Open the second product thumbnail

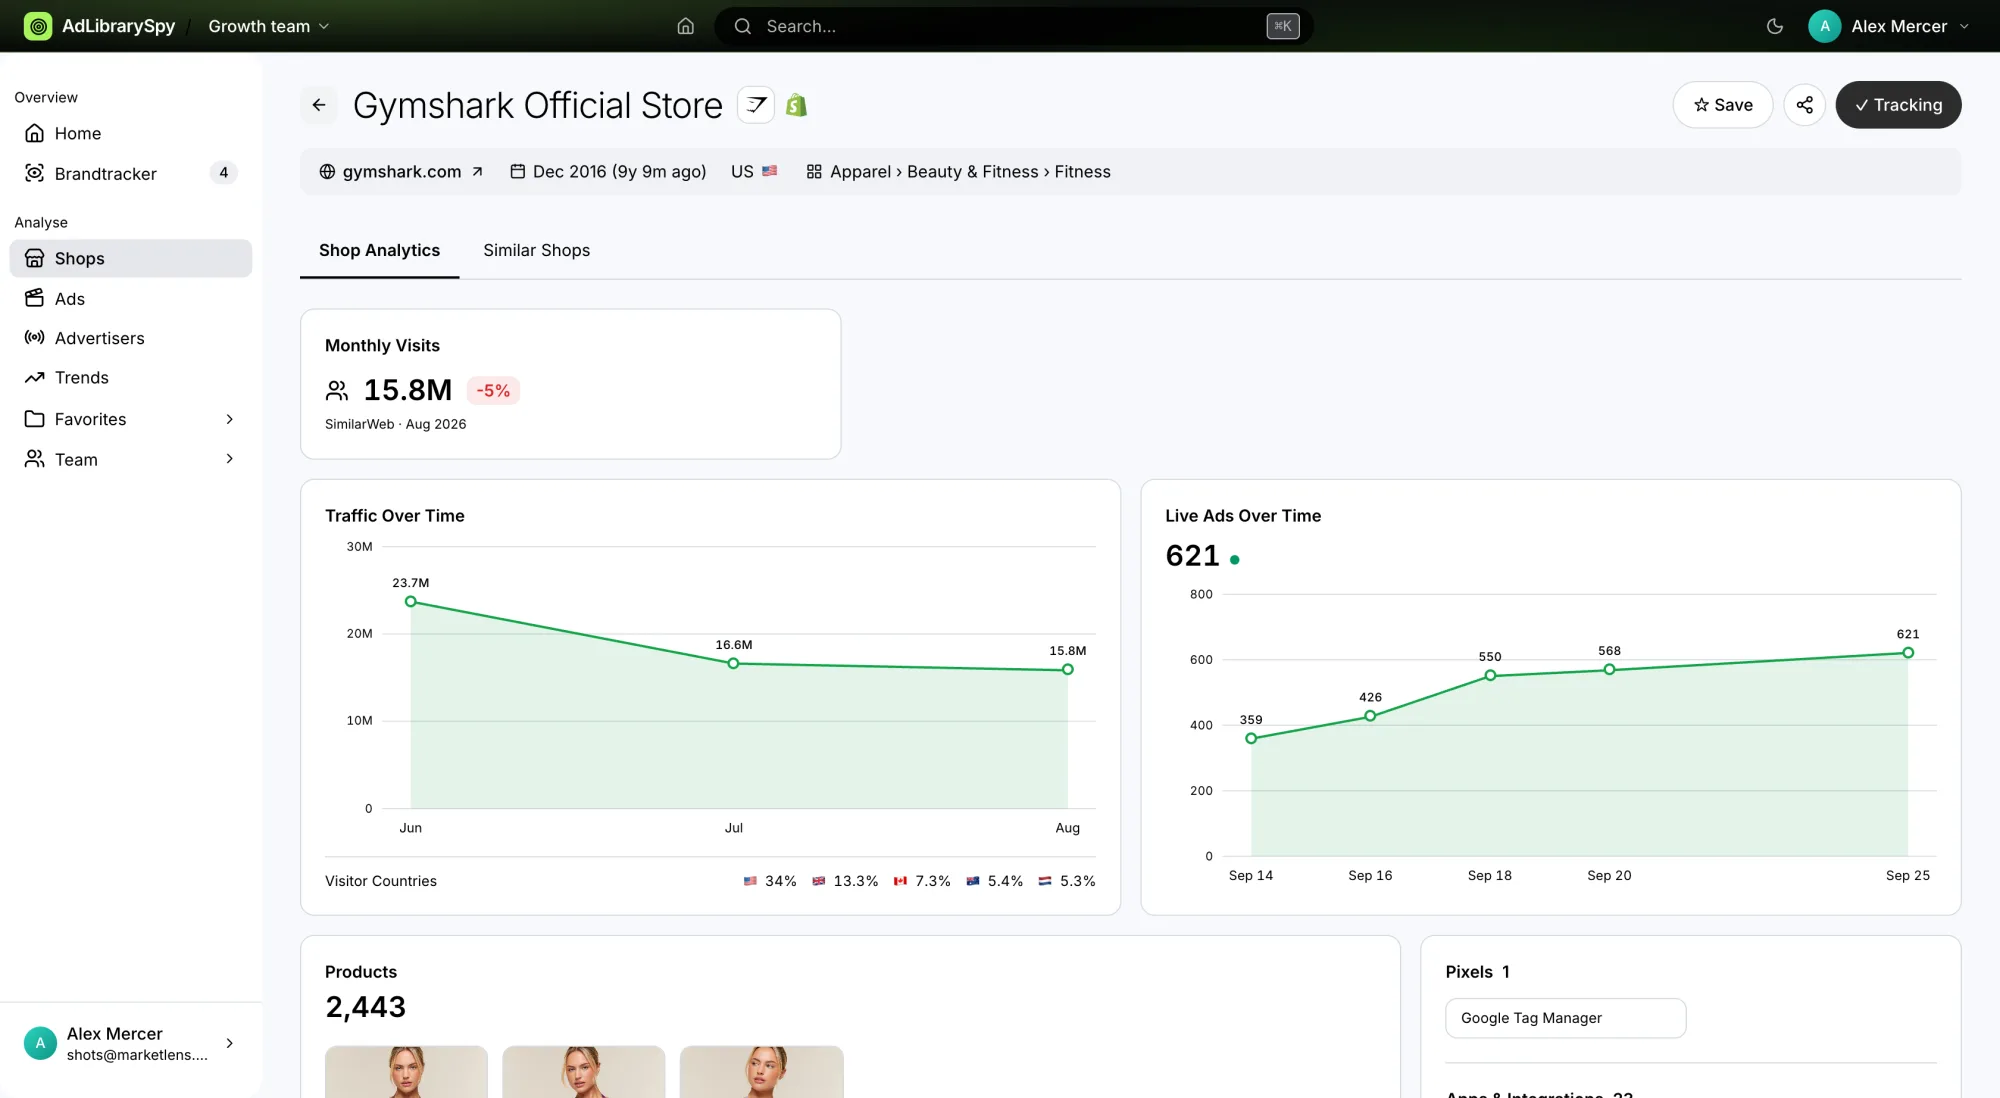(584, 1071)
